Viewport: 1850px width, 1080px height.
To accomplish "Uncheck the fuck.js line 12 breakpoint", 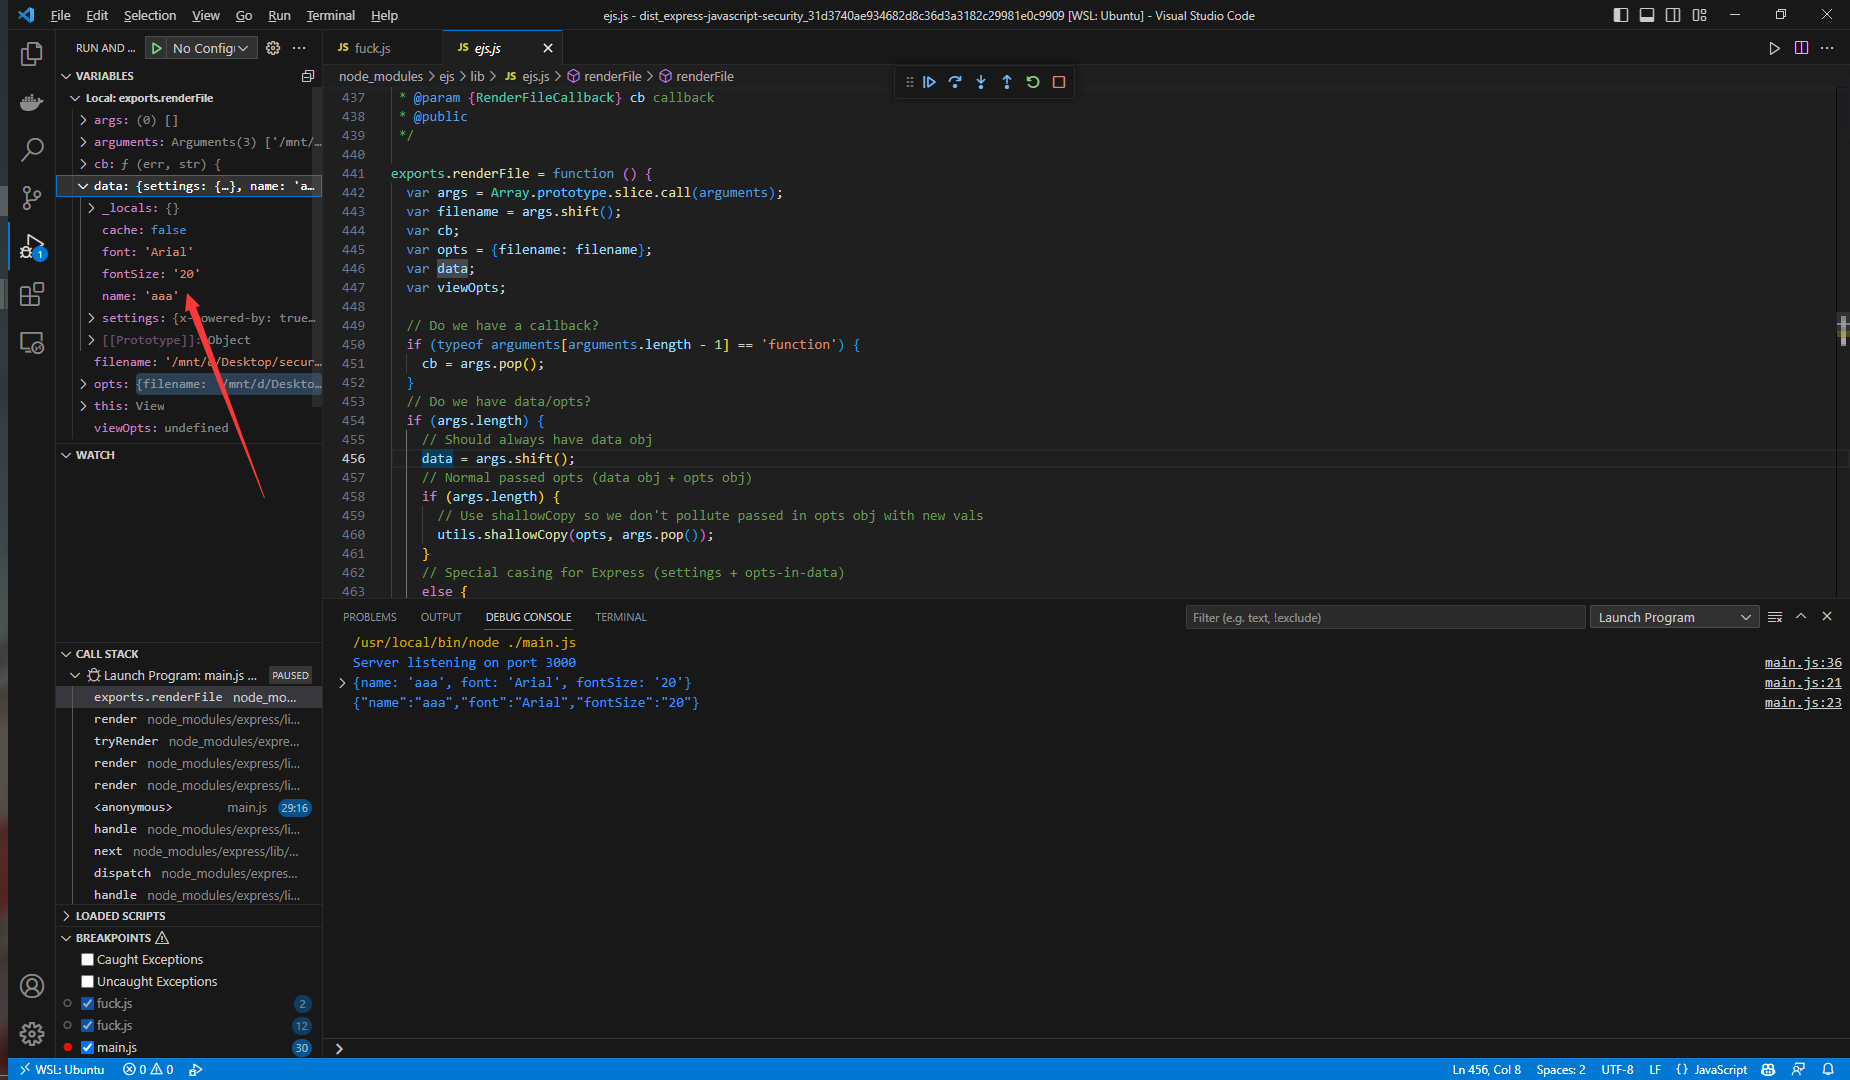I will [87, 1026].
